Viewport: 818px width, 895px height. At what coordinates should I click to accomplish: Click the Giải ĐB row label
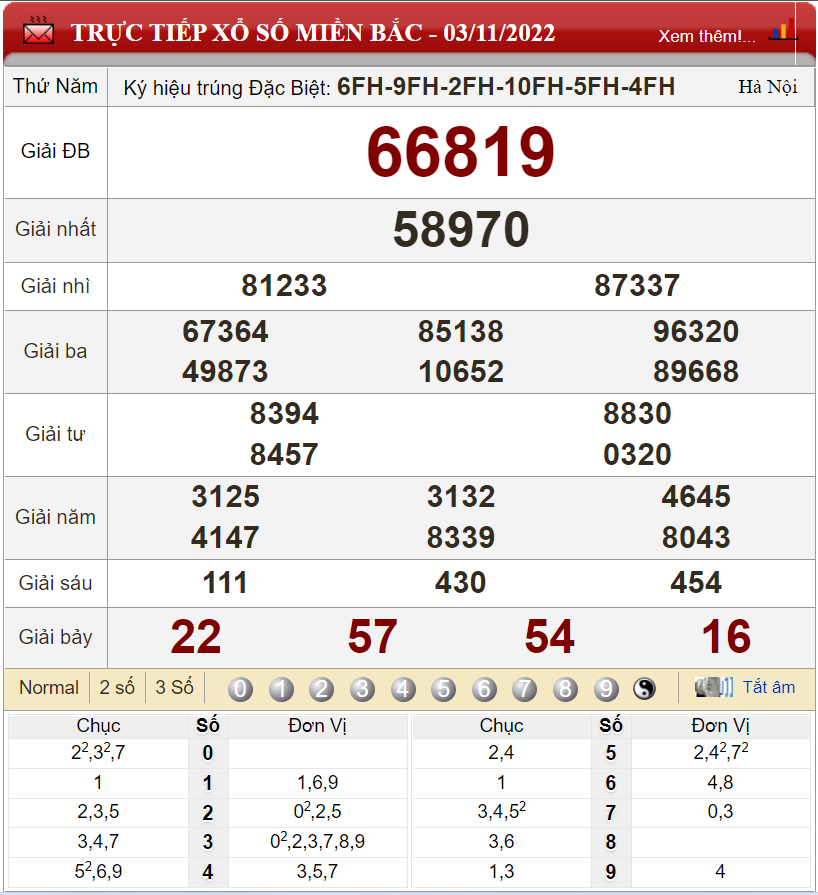point(55,151)
